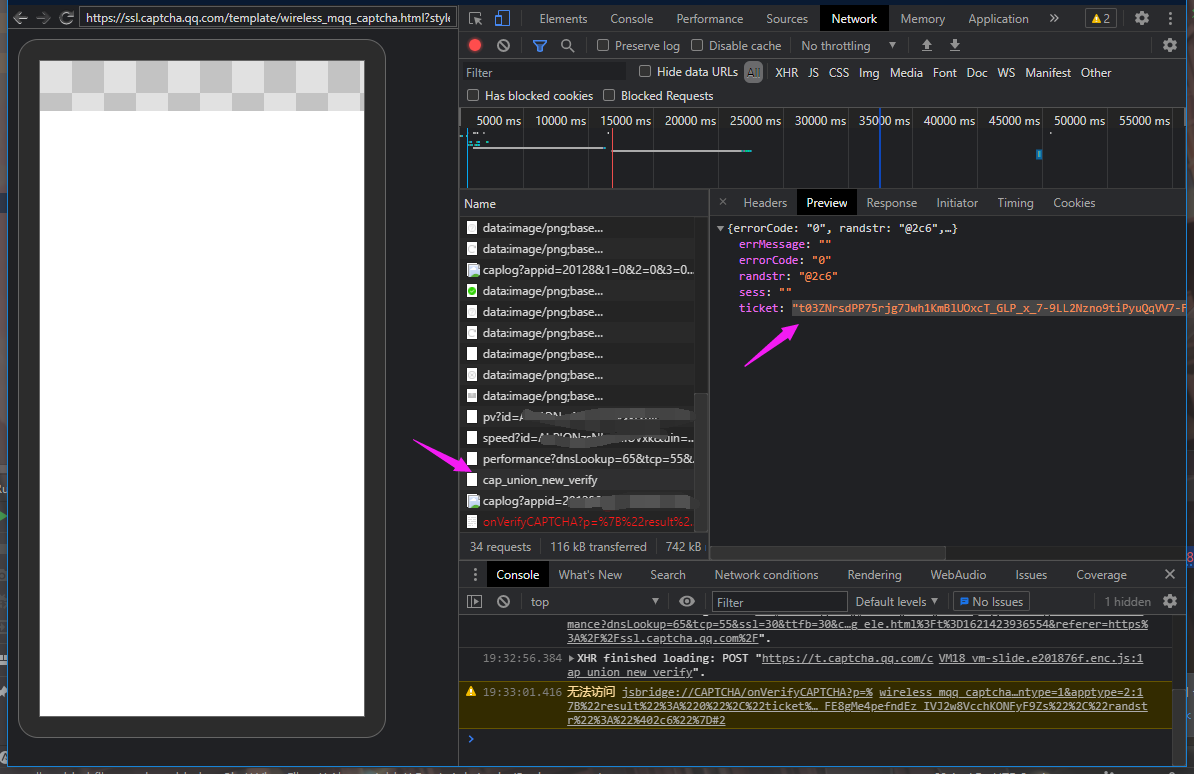The image size is (1194, 774).
Task: Stop recording network log
Action: pos(475,45)
